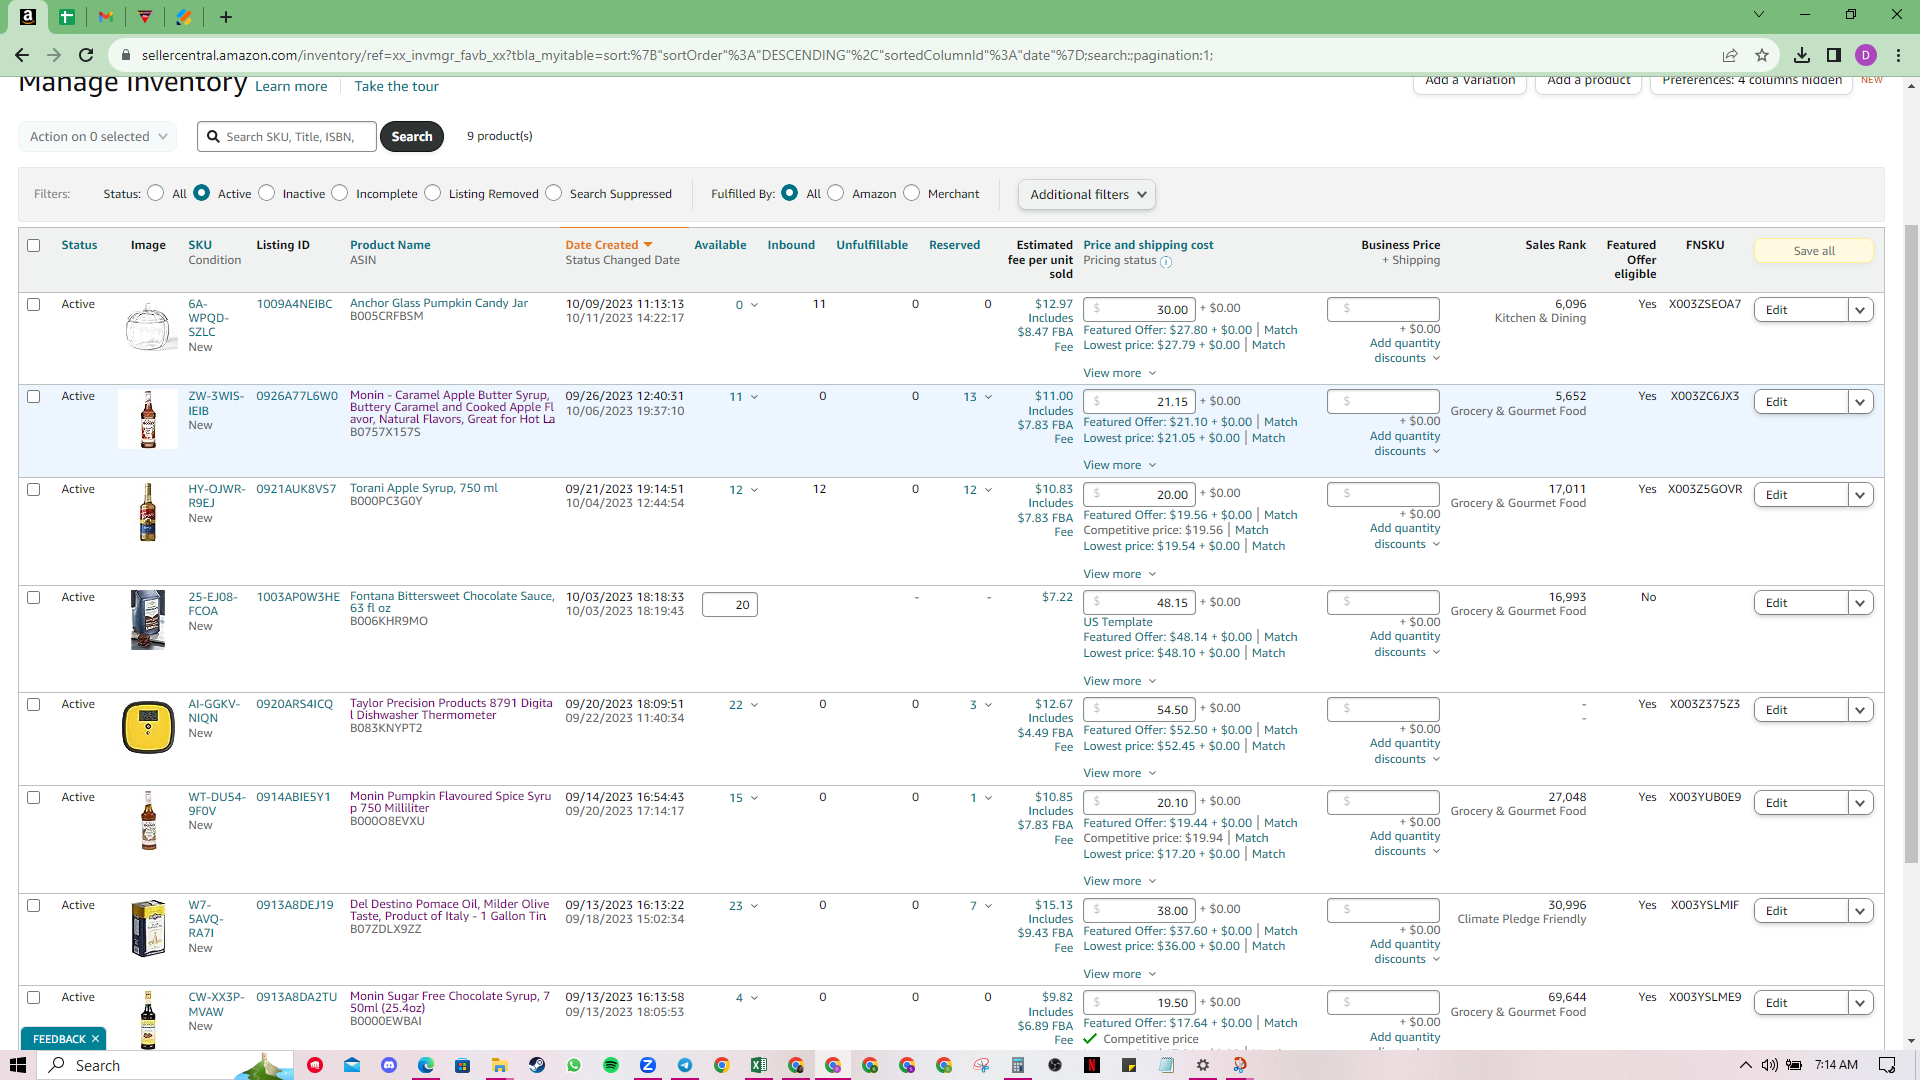Sort the table by Date Created column
Image resolution: width=1920 pixels, height=1080 pixels.
[609, 245]
